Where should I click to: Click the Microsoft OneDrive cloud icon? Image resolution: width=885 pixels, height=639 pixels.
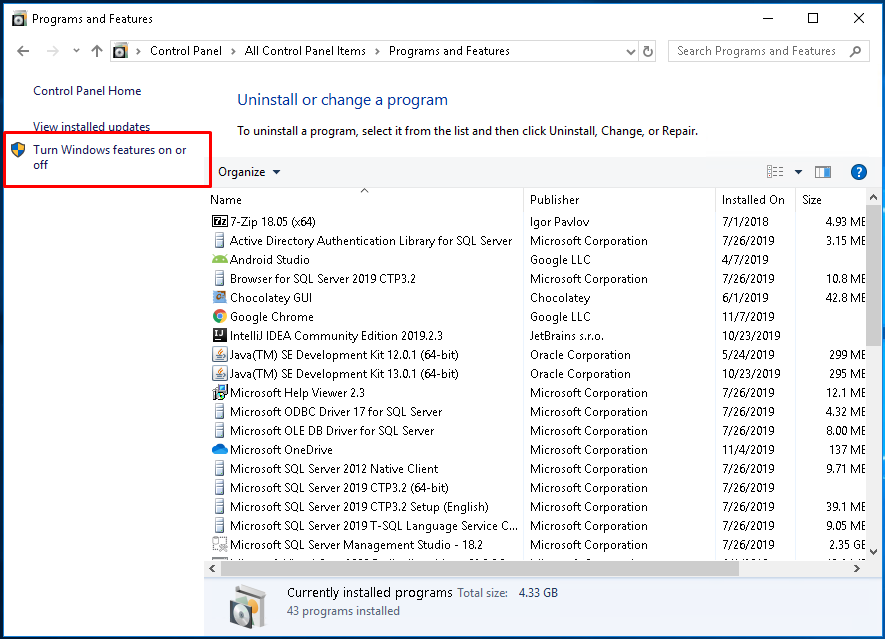click(220, 449)
